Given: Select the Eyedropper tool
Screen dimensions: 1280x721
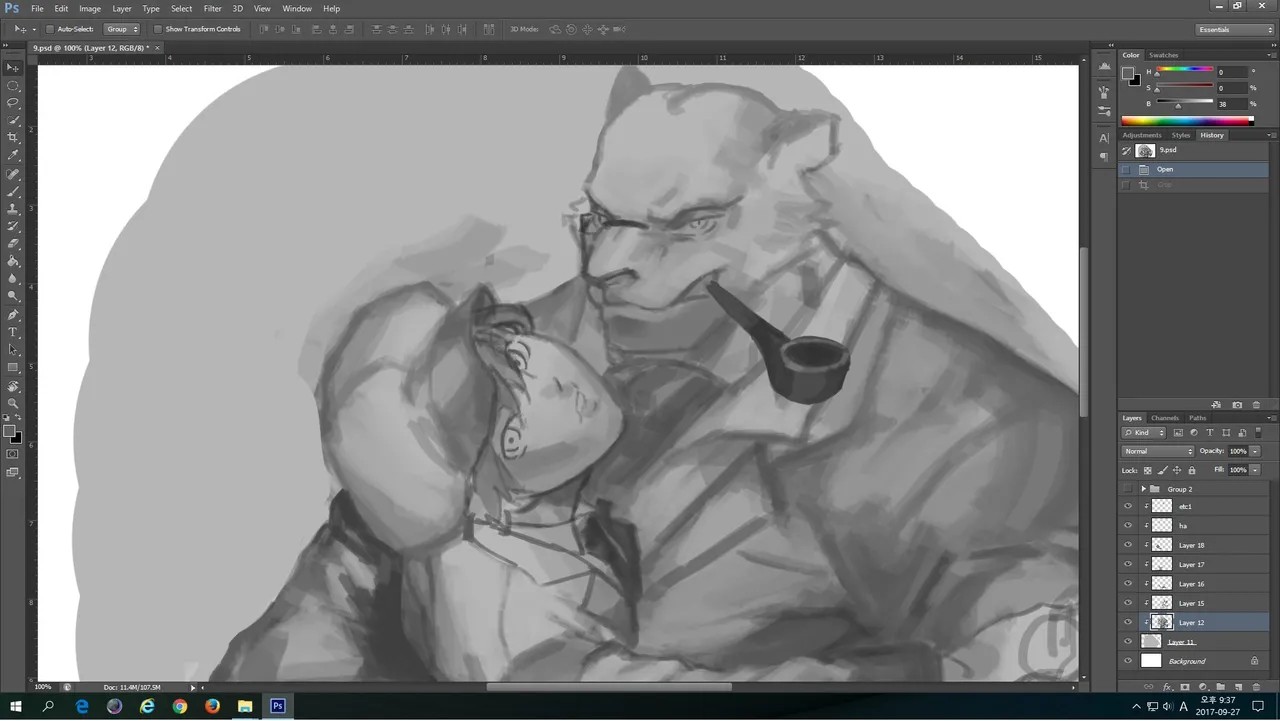Looking at the screenshot, I should point(13,155).
